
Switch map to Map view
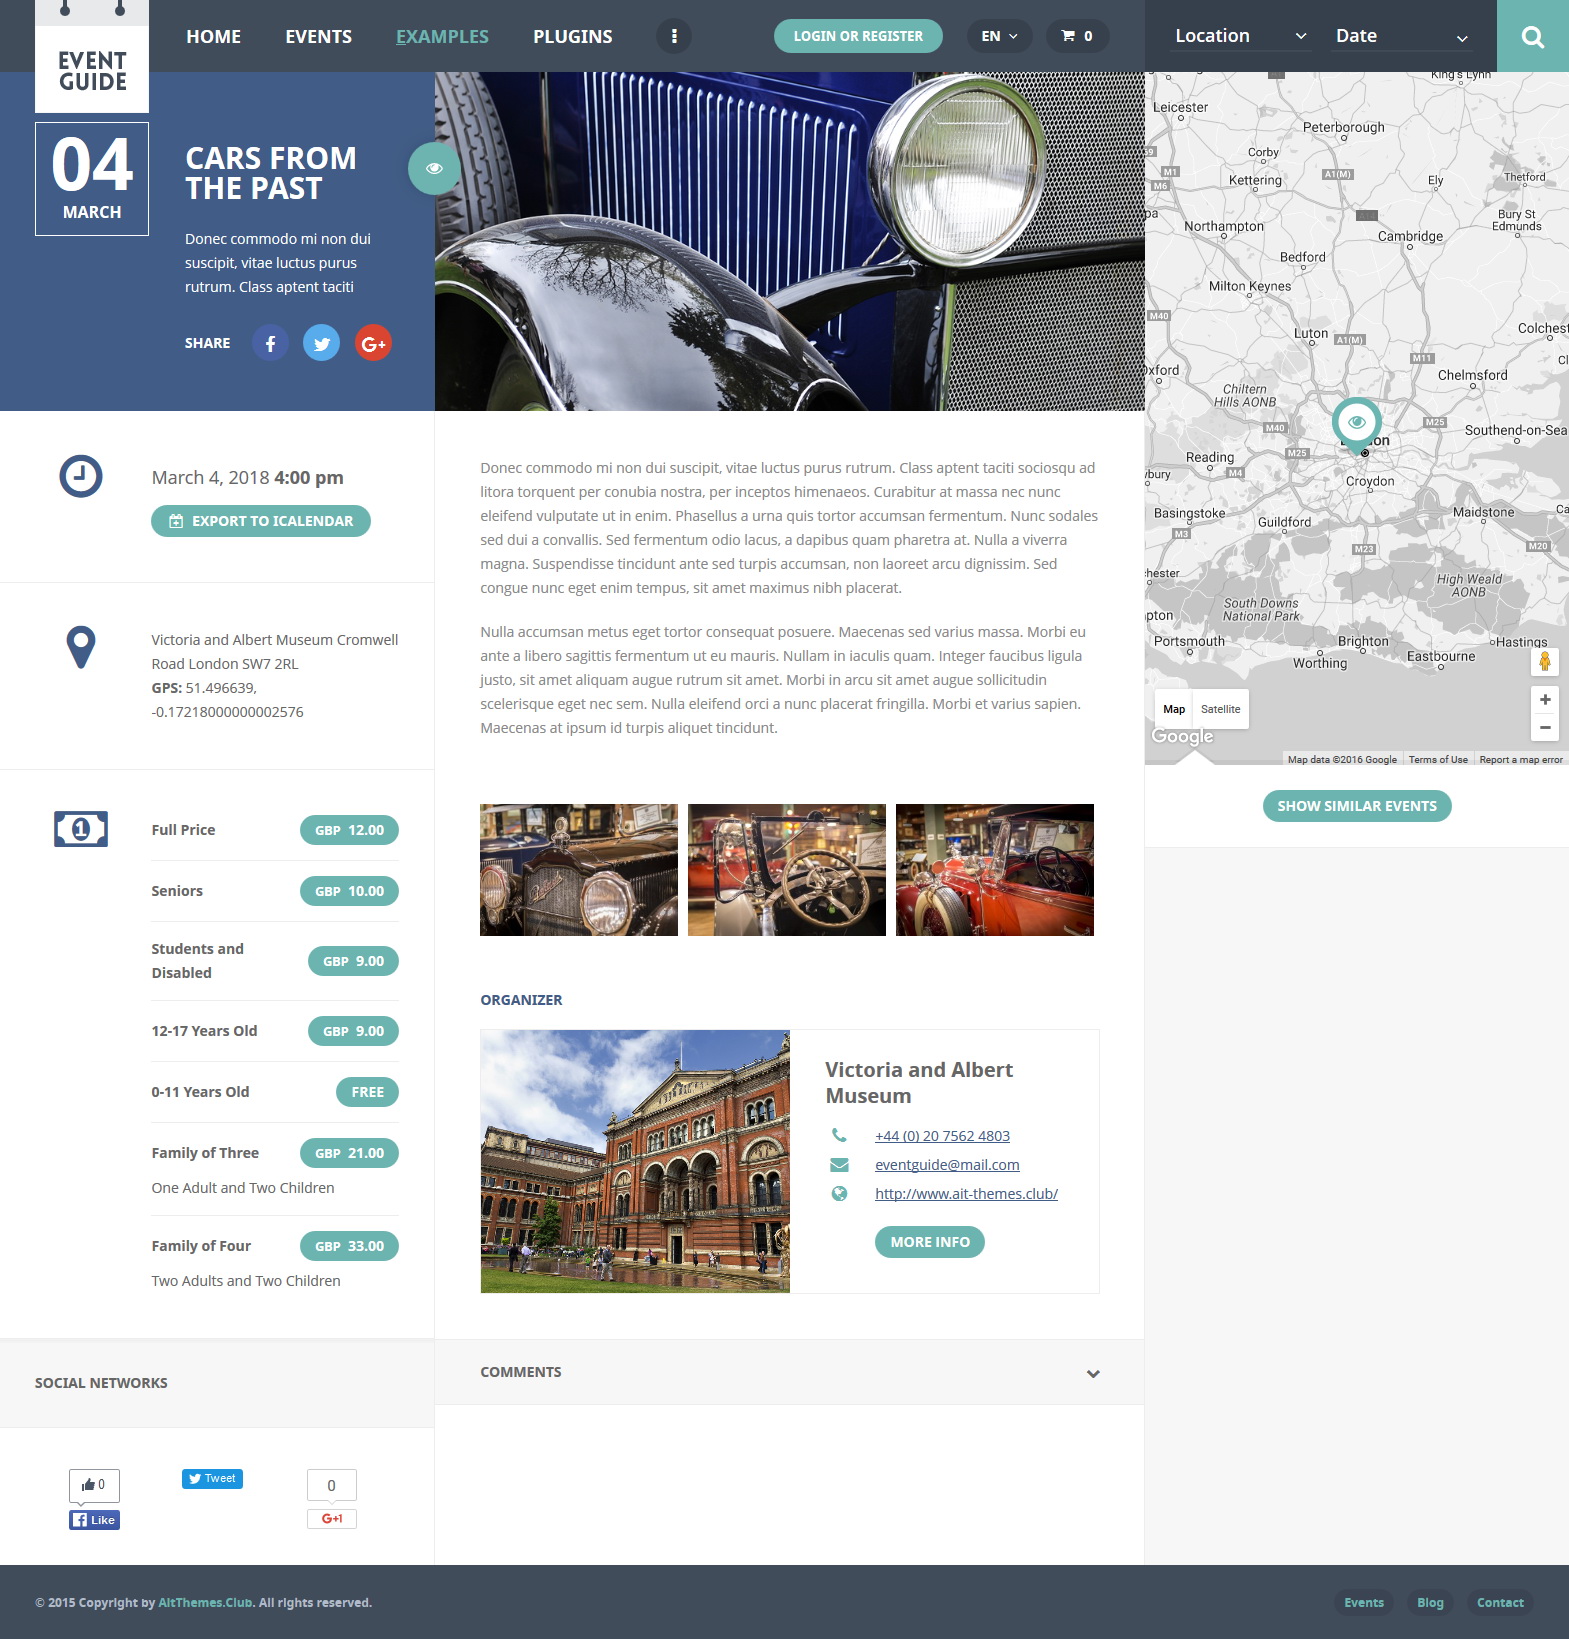click(x=1174, y=709)
